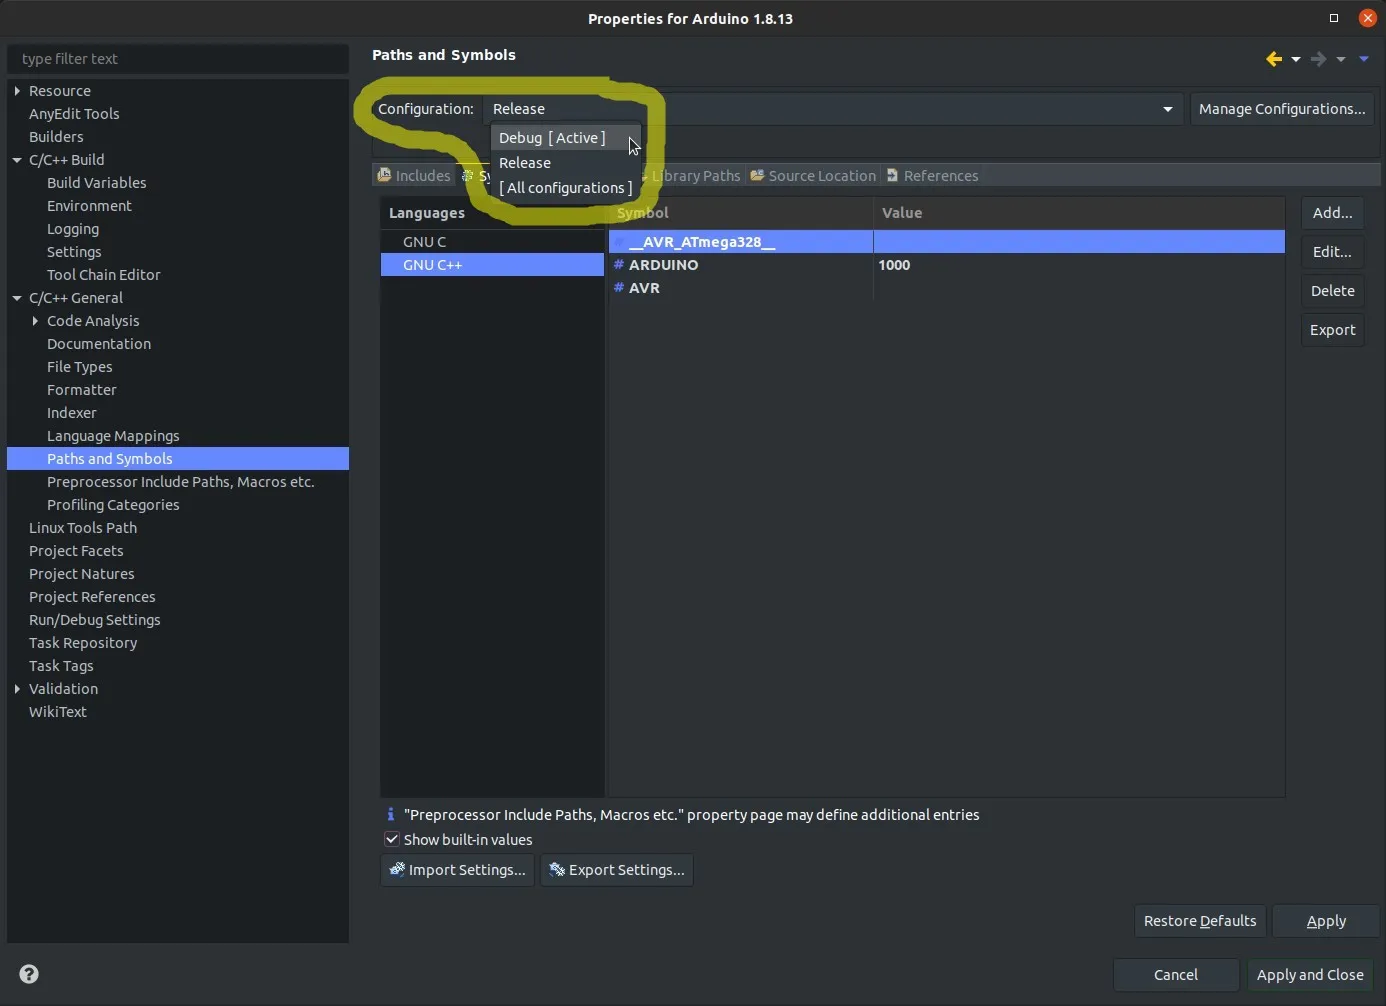Open Indexer in the tree
This screenshot has height=1006, width=1386.
[71, 413]
